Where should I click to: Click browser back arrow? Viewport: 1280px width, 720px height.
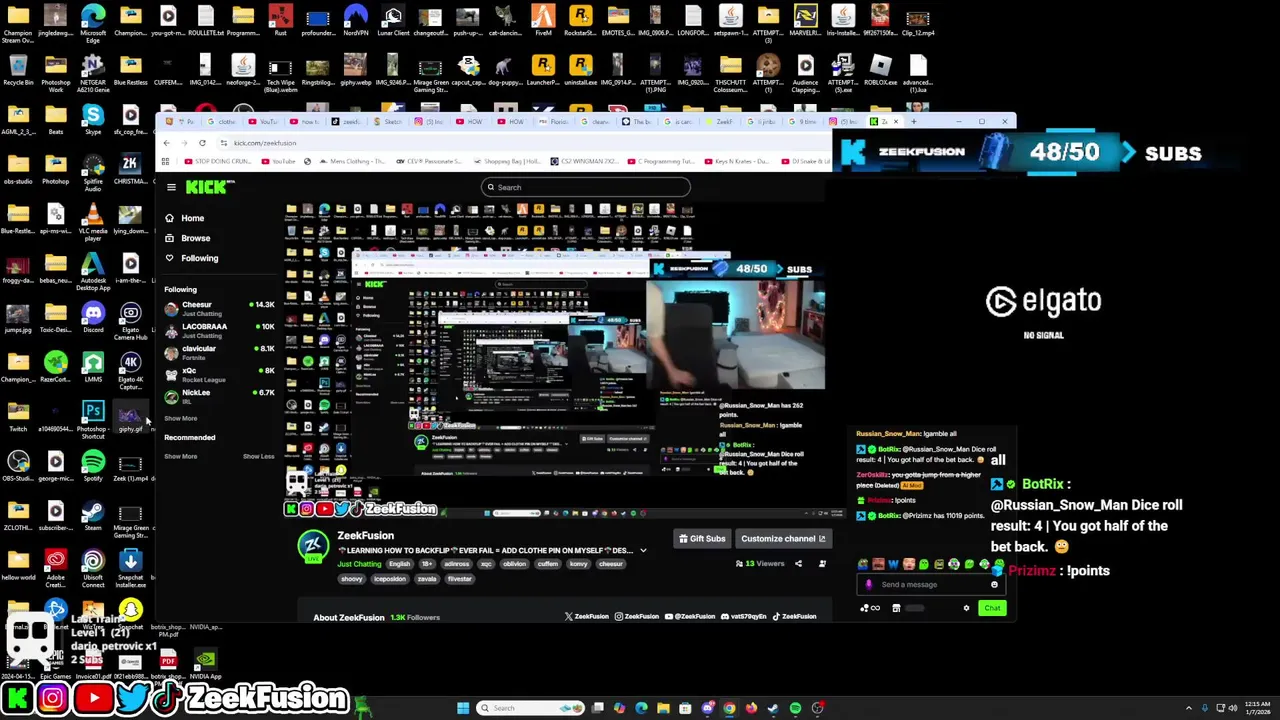[167, 143]
